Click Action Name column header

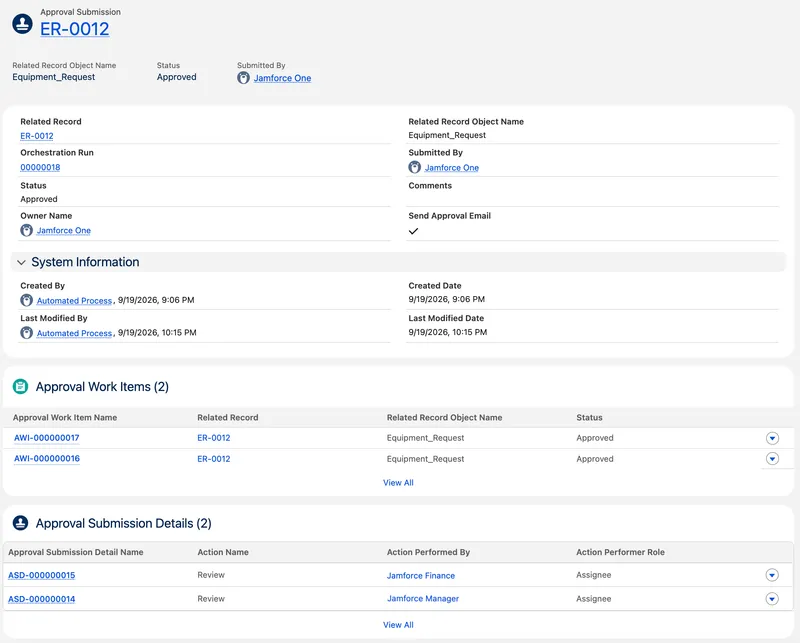click(x=223, y=552)
